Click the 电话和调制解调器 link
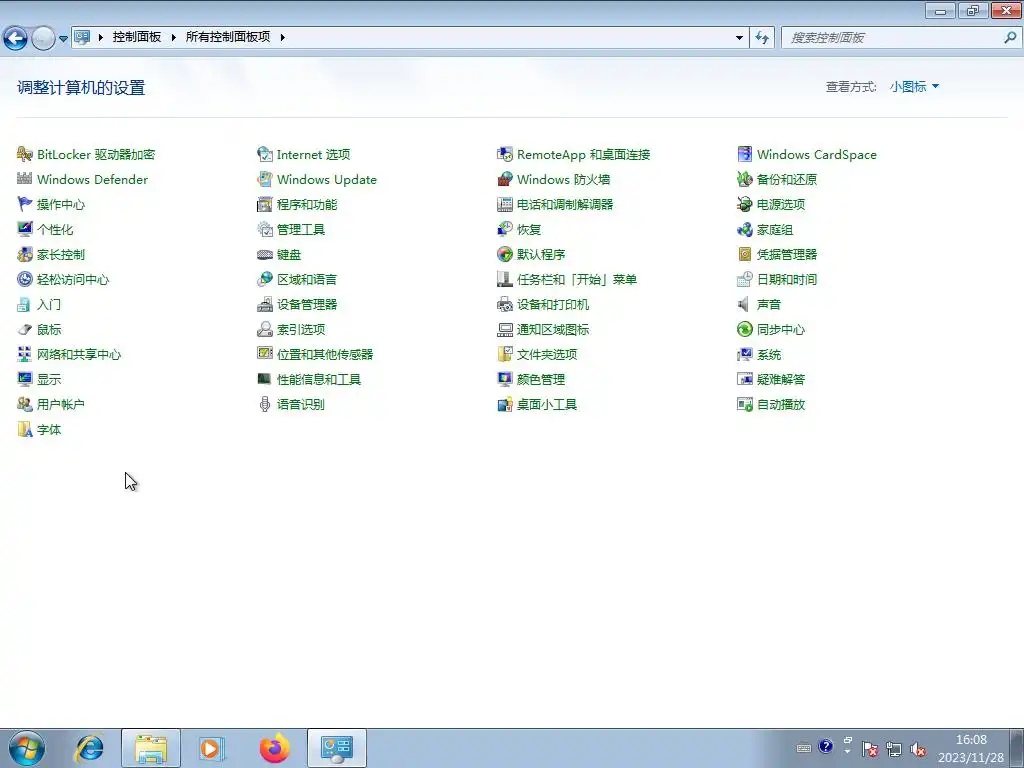1024x768 pixels. click(x=566, y=204)
